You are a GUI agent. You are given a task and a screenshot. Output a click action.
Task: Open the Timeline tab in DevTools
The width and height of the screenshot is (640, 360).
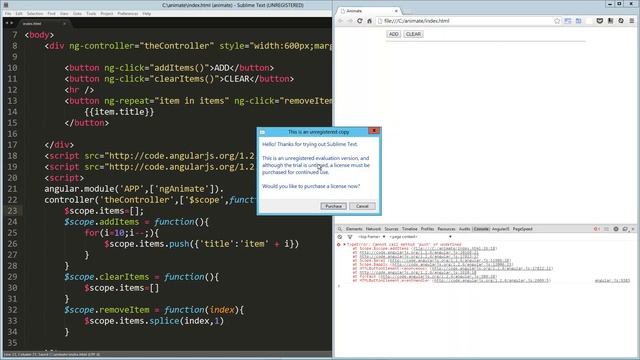pos(409,229)
